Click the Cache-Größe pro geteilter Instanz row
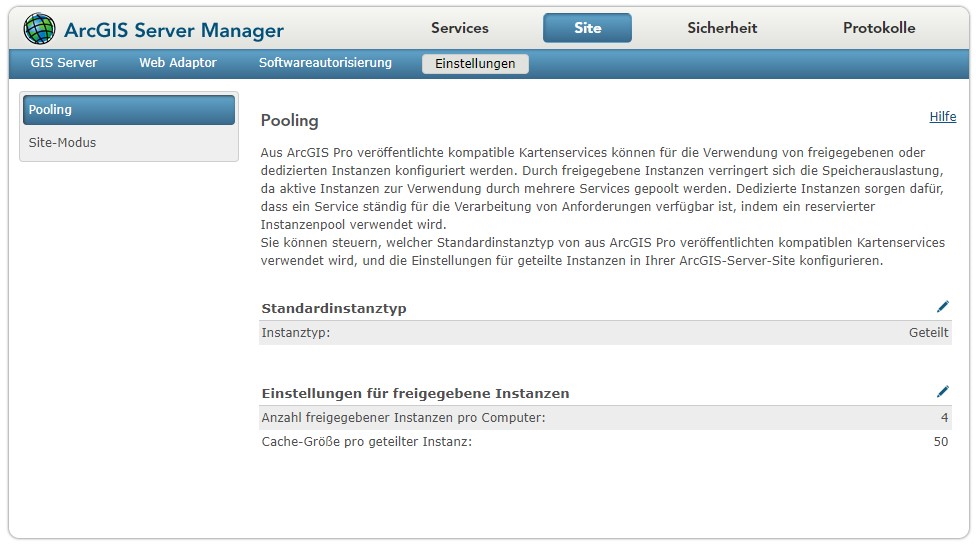The image size is (976, 546). click(605, 442)
